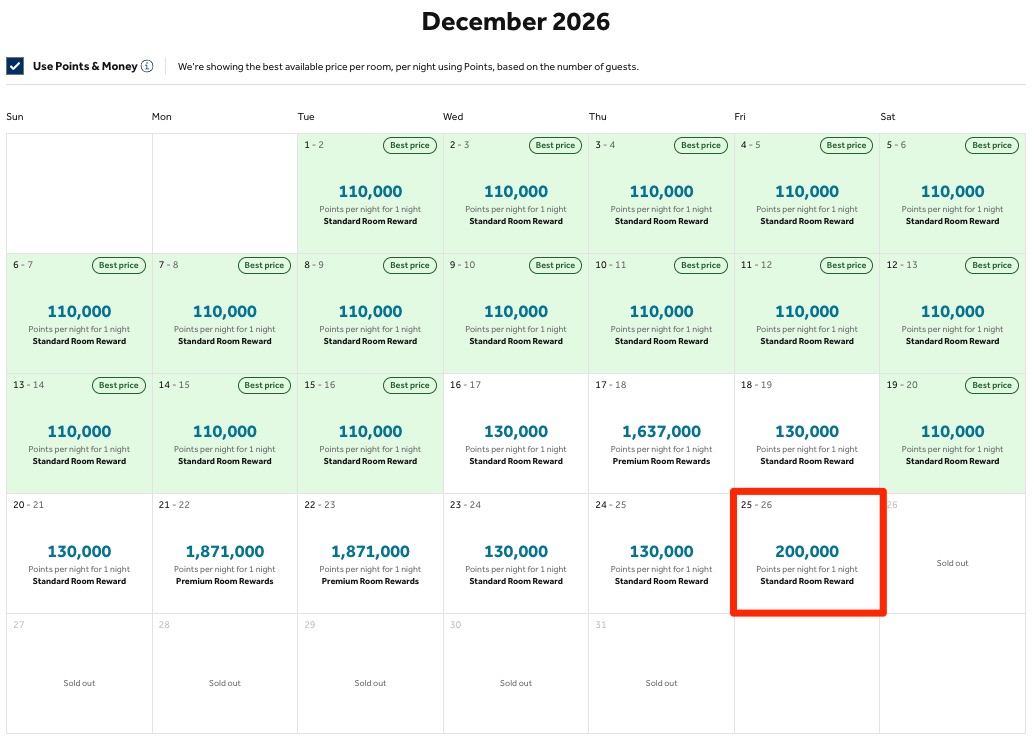Select December 18 showing 130,000 points
1034x741 pixels.
tap(806, 431)
